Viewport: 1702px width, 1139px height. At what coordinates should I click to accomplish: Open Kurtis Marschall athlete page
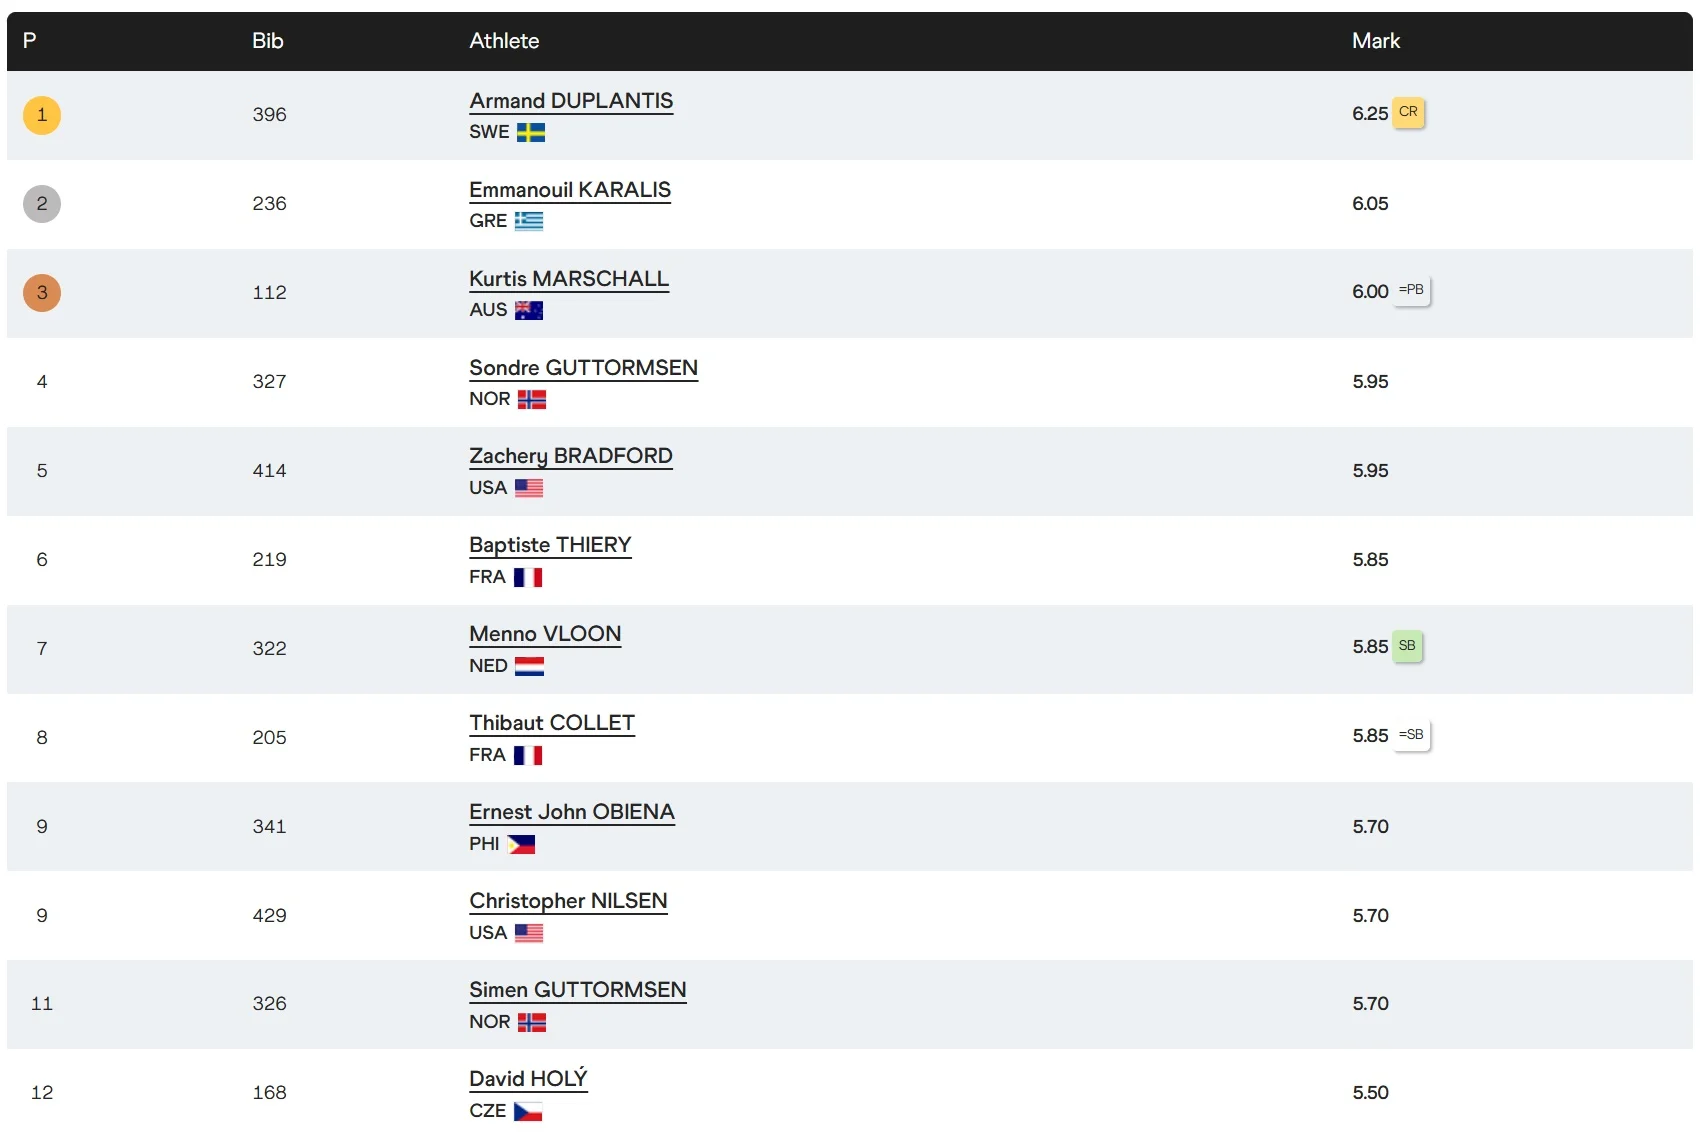click(569, 279)
